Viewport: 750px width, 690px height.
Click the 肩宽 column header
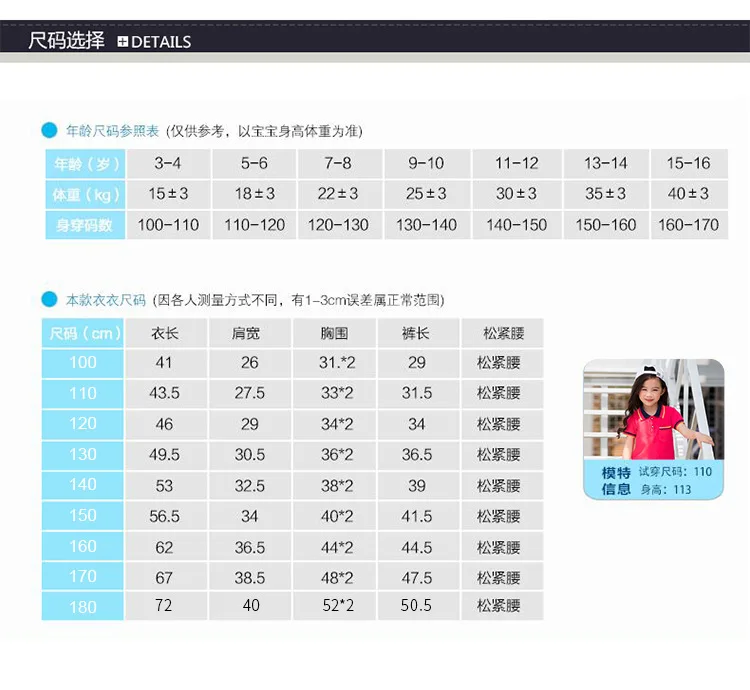[x=250, y=333]
